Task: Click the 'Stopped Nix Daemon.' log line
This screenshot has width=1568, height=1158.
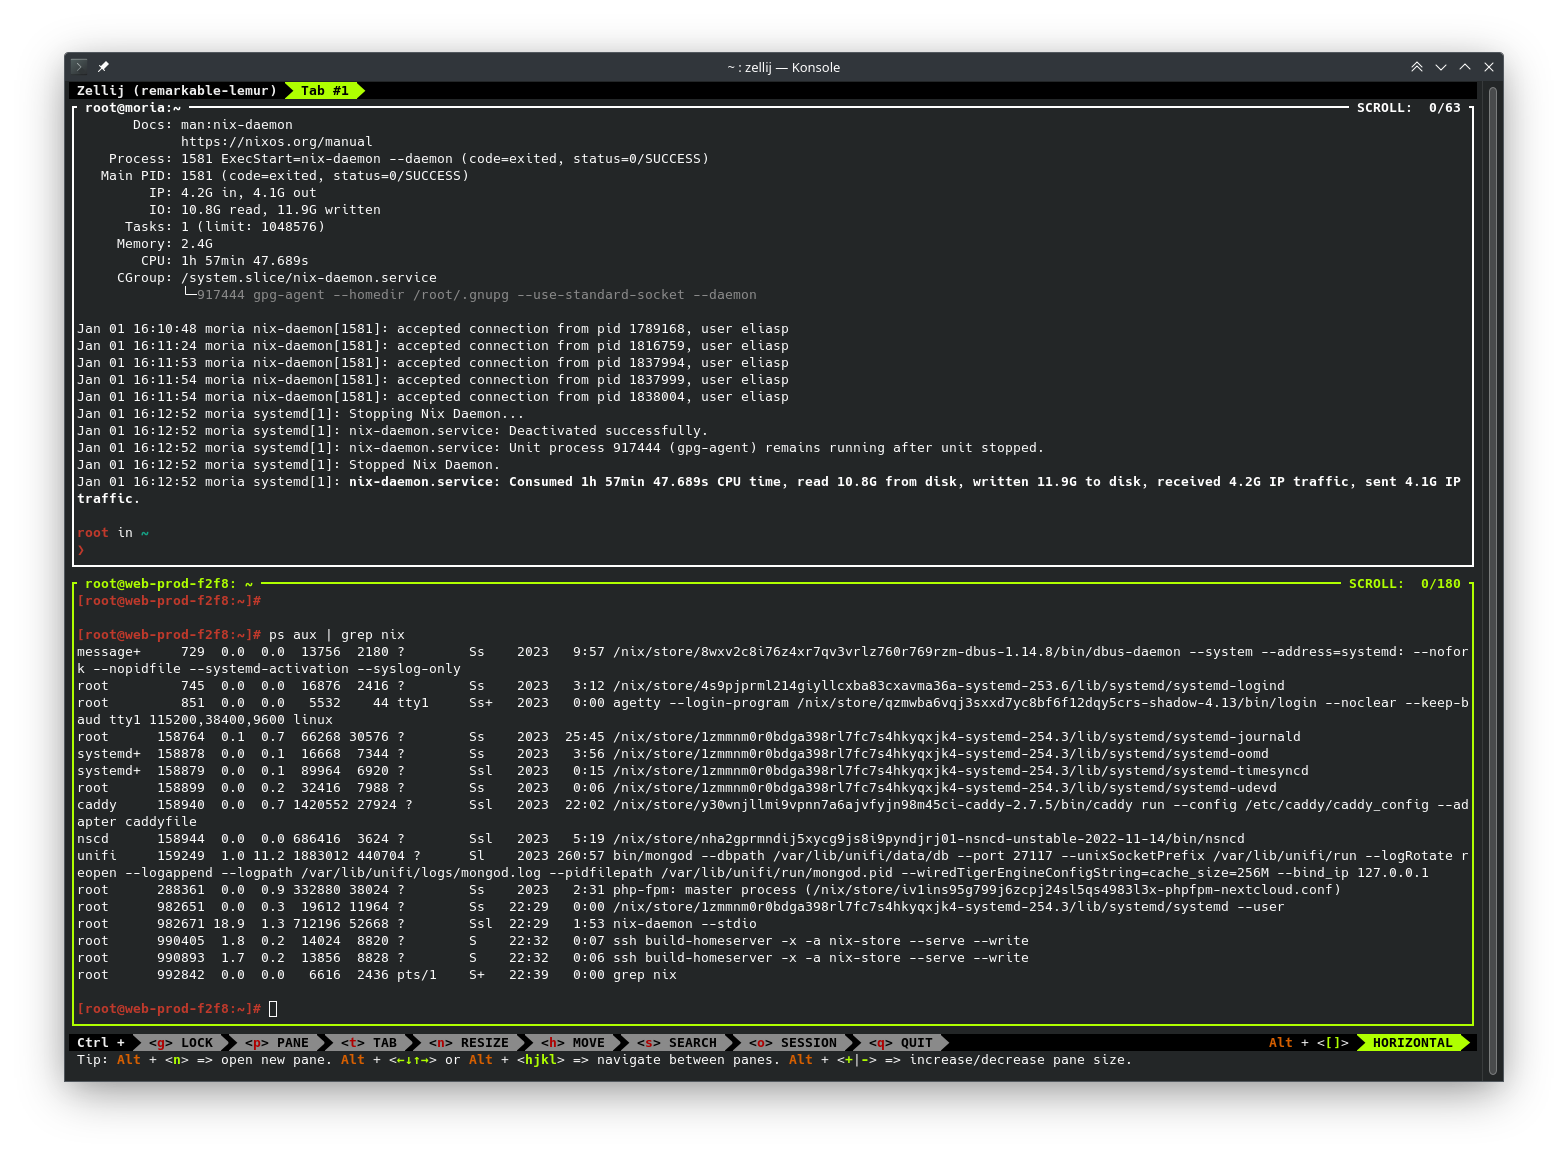Action: [x=289, y=465]
